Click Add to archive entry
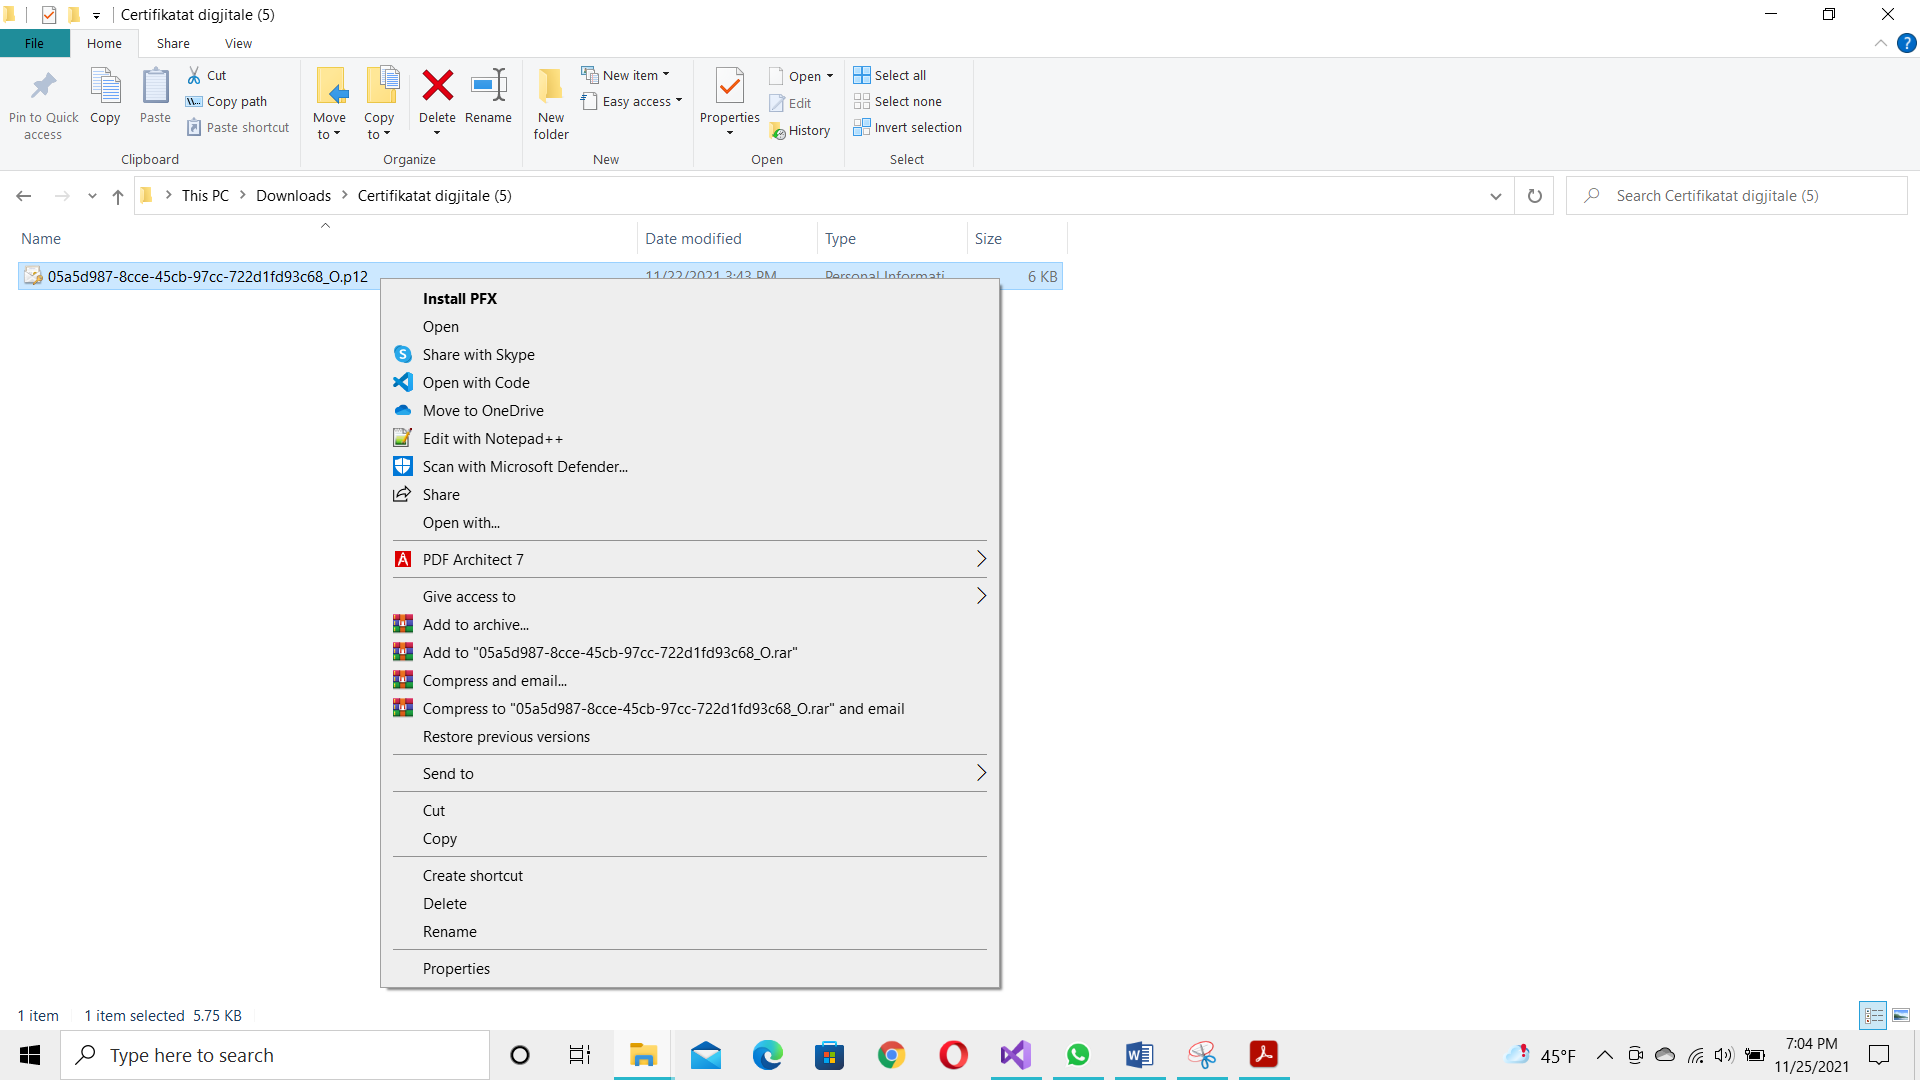Viewport: 1920px width, 1080px height. [690, 624]
